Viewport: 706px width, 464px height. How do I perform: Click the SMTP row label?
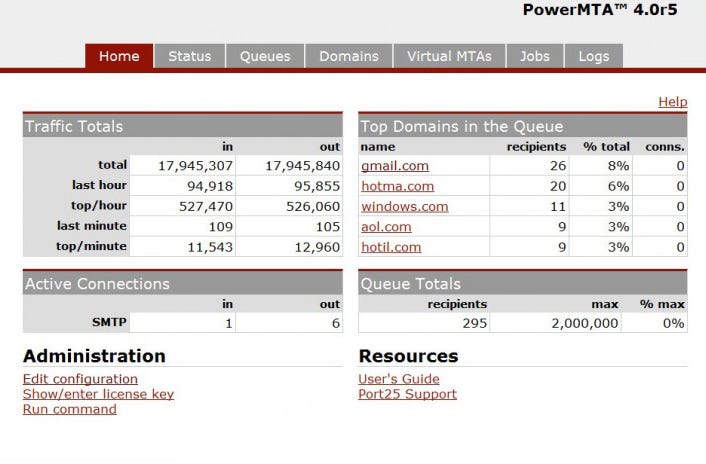click(x=109, y=322)
